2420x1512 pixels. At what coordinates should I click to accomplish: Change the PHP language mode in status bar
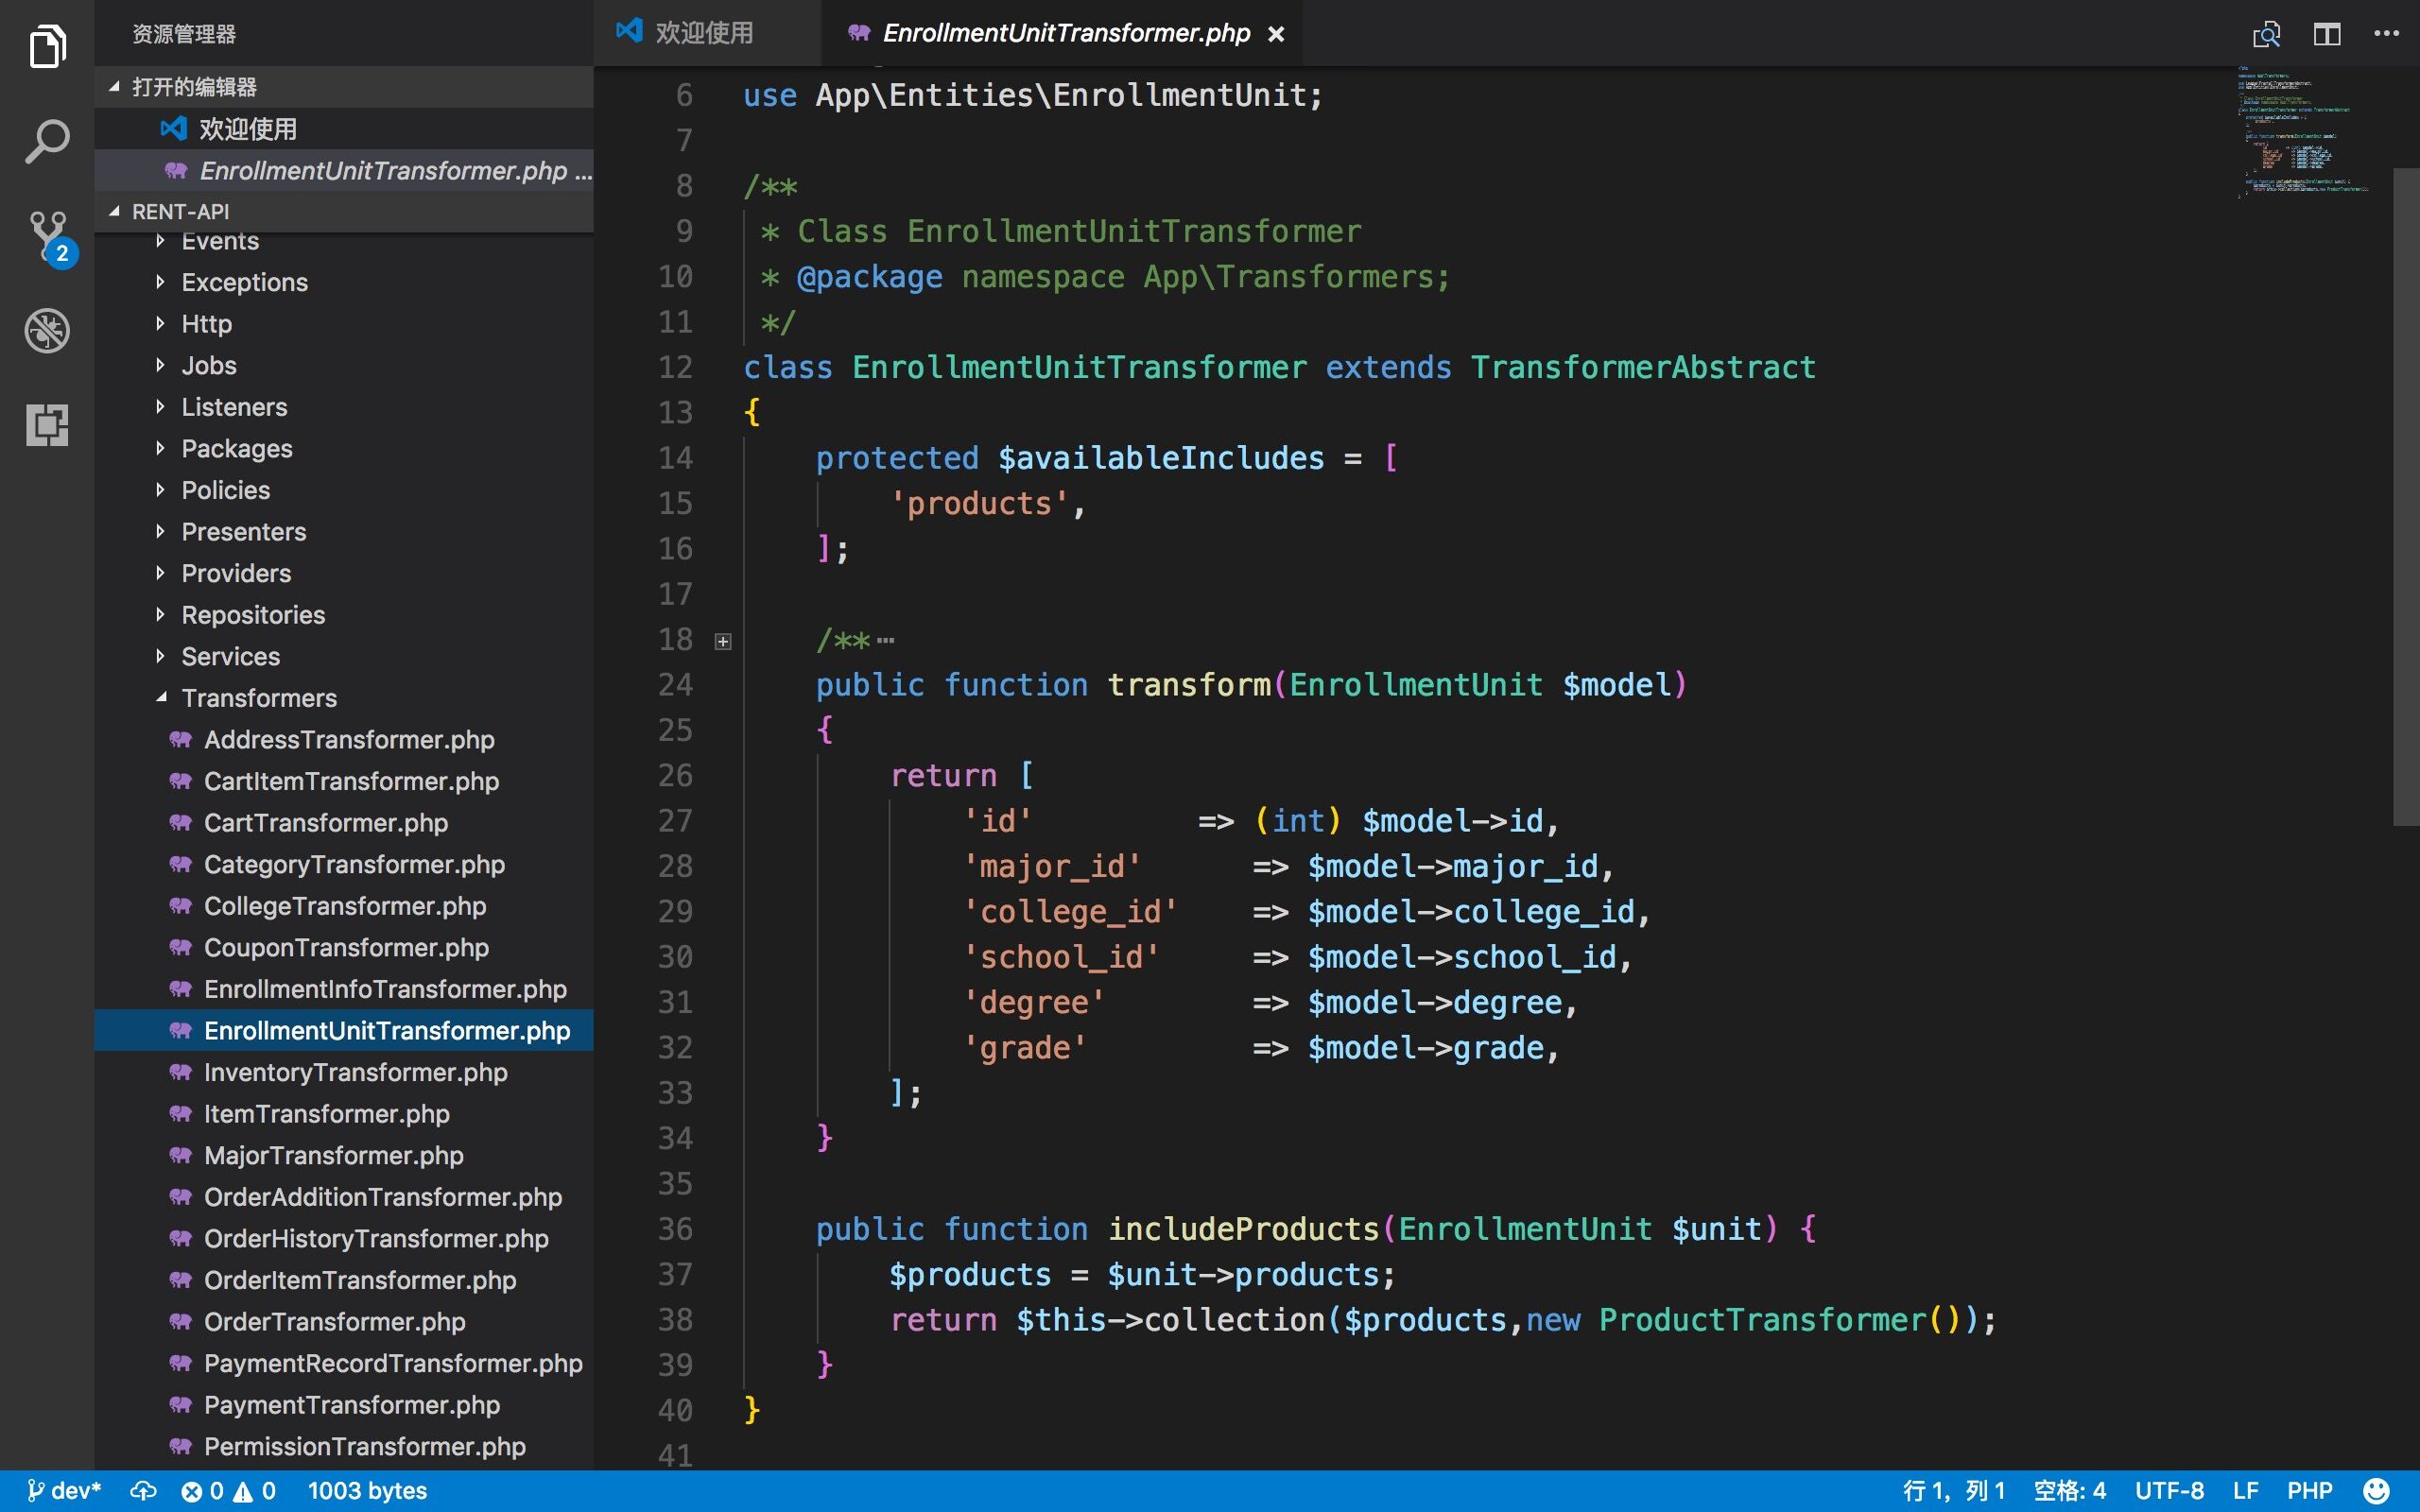(x=2309, y=1491)
